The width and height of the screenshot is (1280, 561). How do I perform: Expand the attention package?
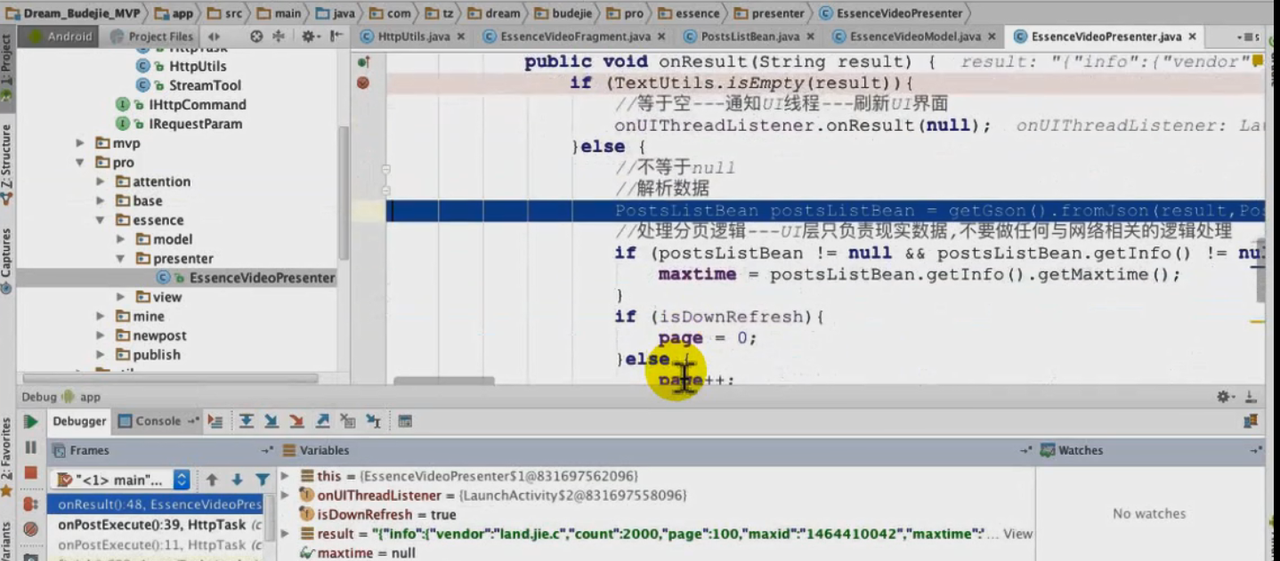click(100, 182)
